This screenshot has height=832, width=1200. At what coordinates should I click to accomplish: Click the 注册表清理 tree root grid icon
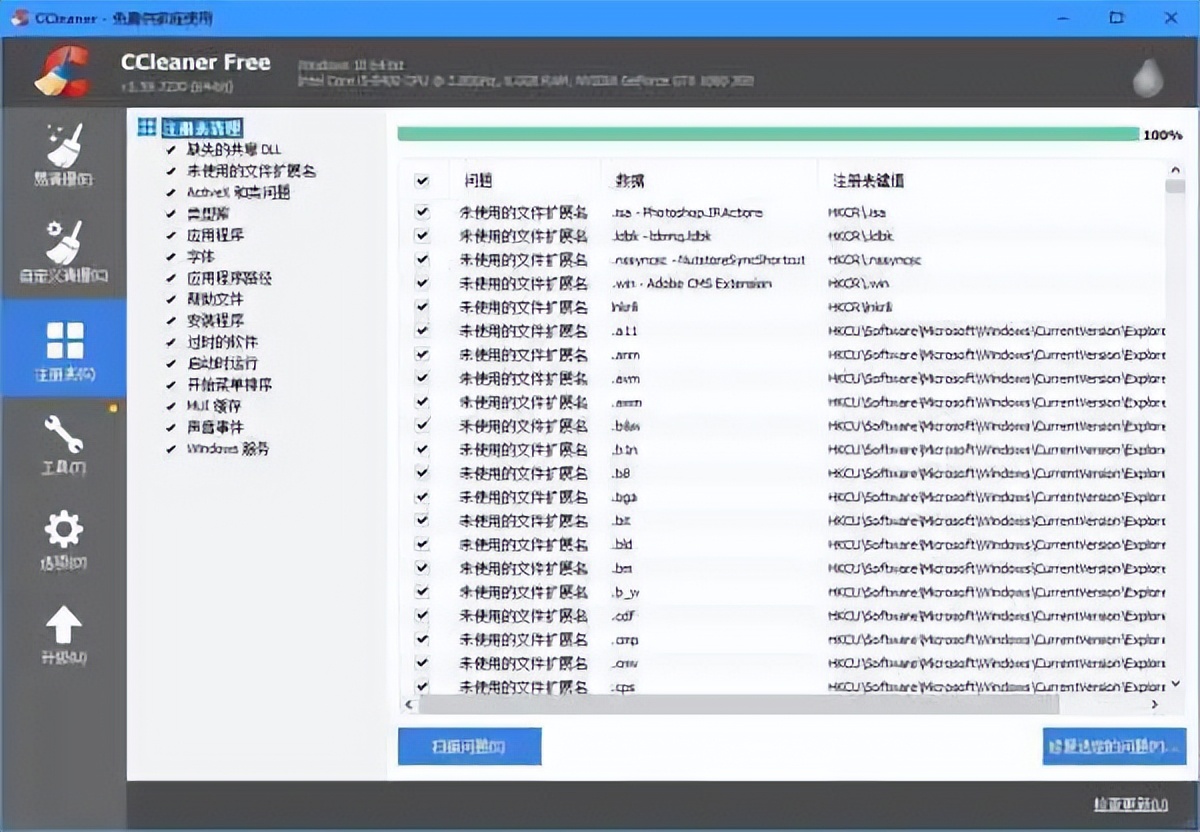147,128
